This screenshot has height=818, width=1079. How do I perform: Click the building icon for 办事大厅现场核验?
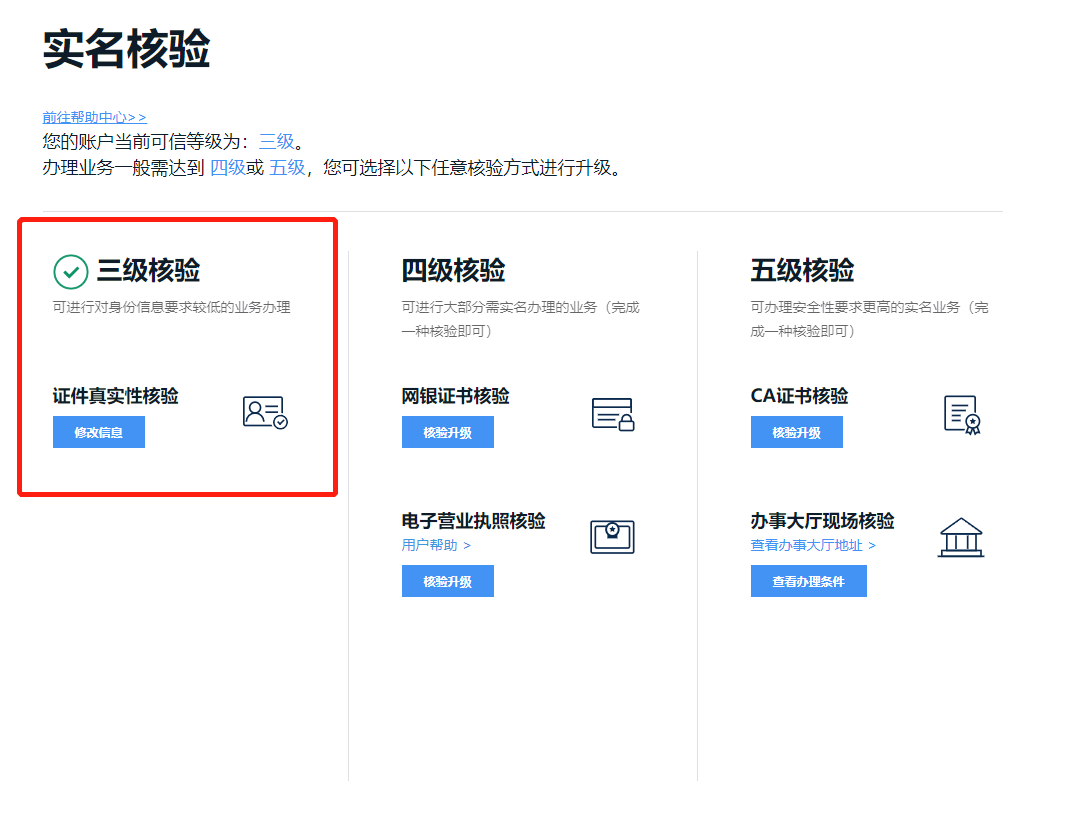(960, 537)
